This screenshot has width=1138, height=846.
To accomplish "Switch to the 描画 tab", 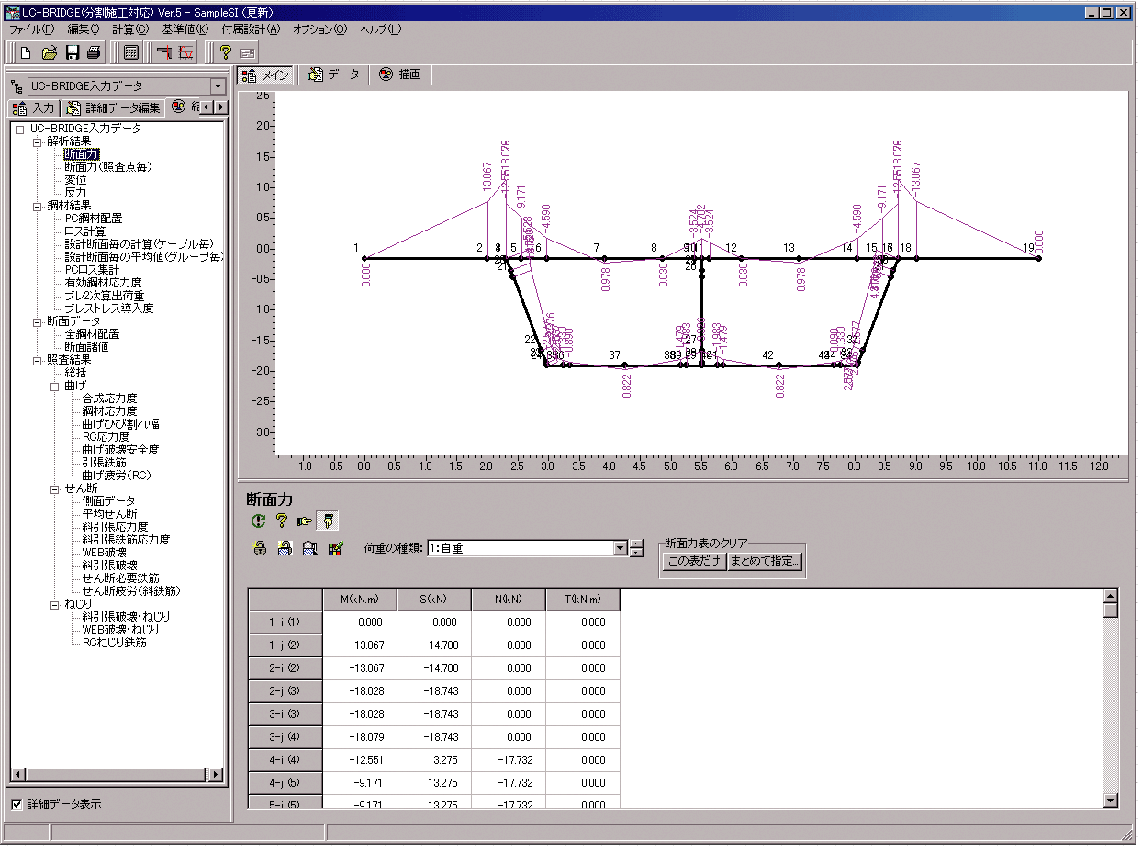I will [400, 75].
